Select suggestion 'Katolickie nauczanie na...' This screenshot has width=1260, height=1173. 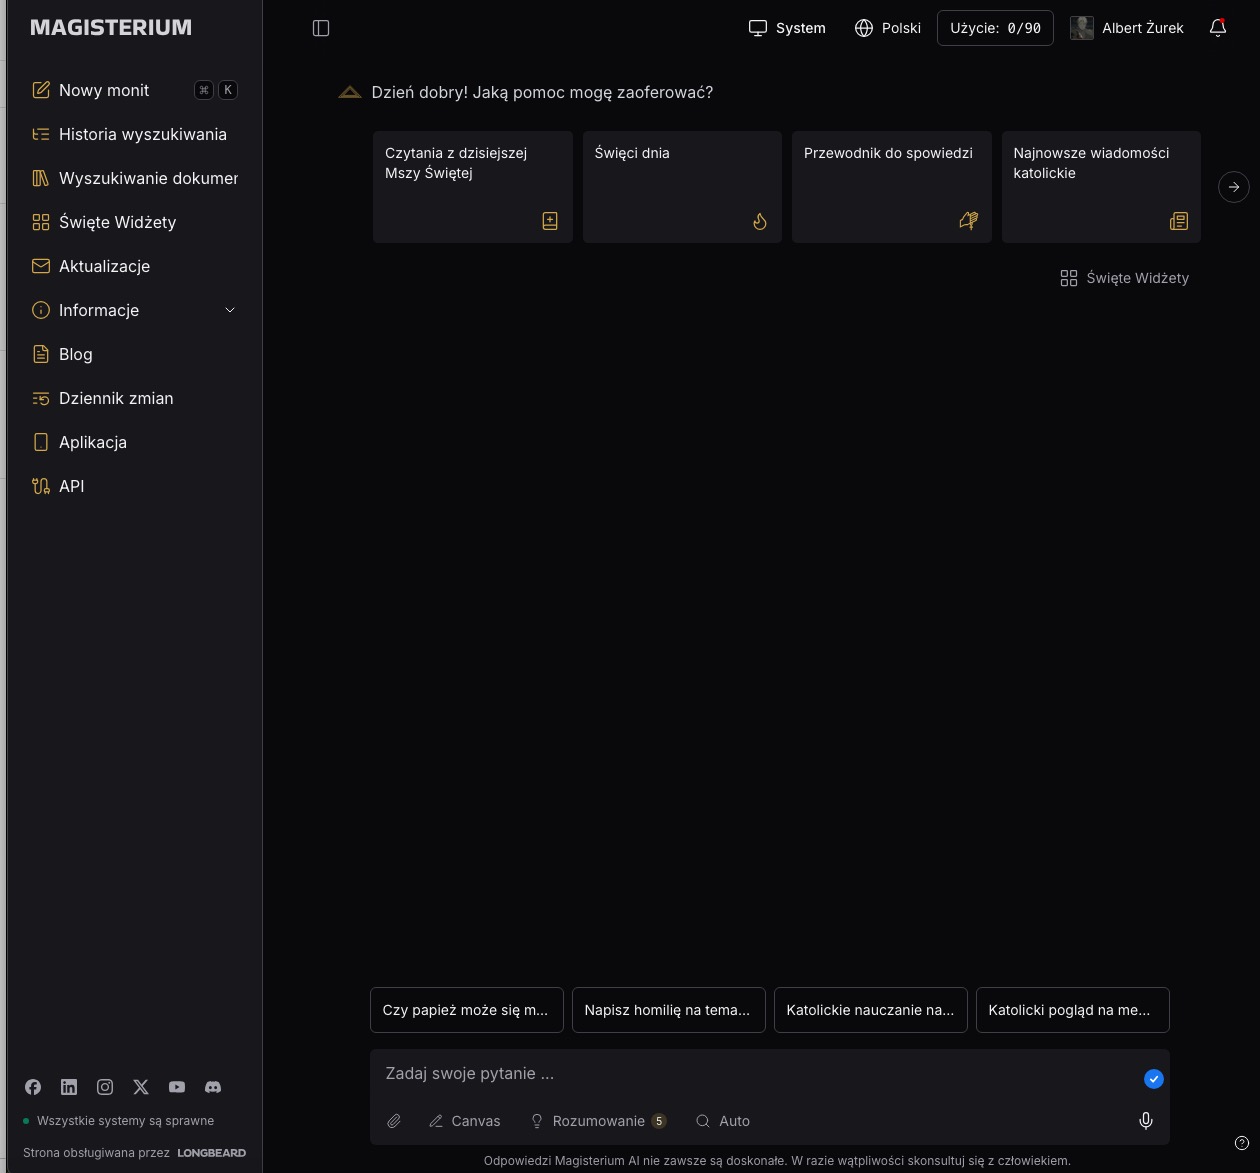pyautogui.click(x=871, y=1010)
